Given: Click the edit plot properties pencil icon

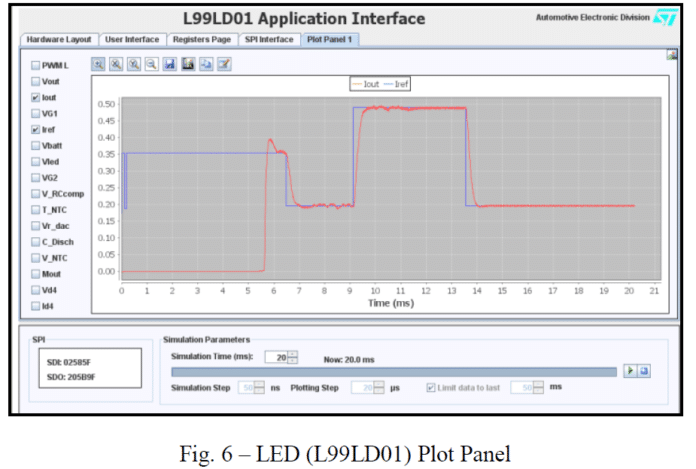Looking at the screenshot, I should coord(225,64).
